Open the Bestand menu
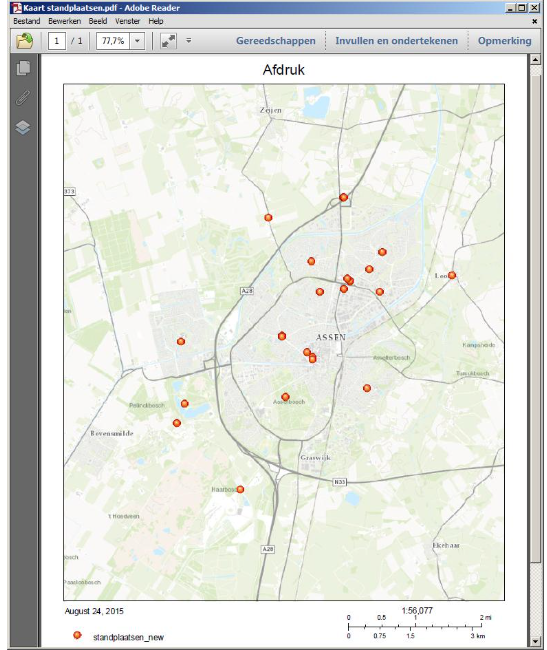This screenshot has width=547, height=650. click(27, 21)
